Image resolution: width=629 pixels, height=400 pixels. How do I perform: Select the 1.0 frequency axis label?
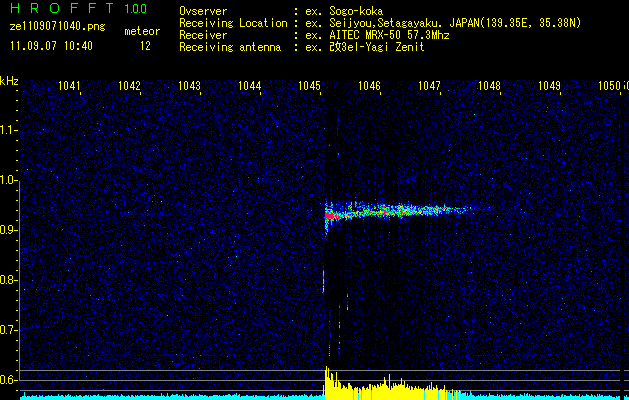[9, 180]
